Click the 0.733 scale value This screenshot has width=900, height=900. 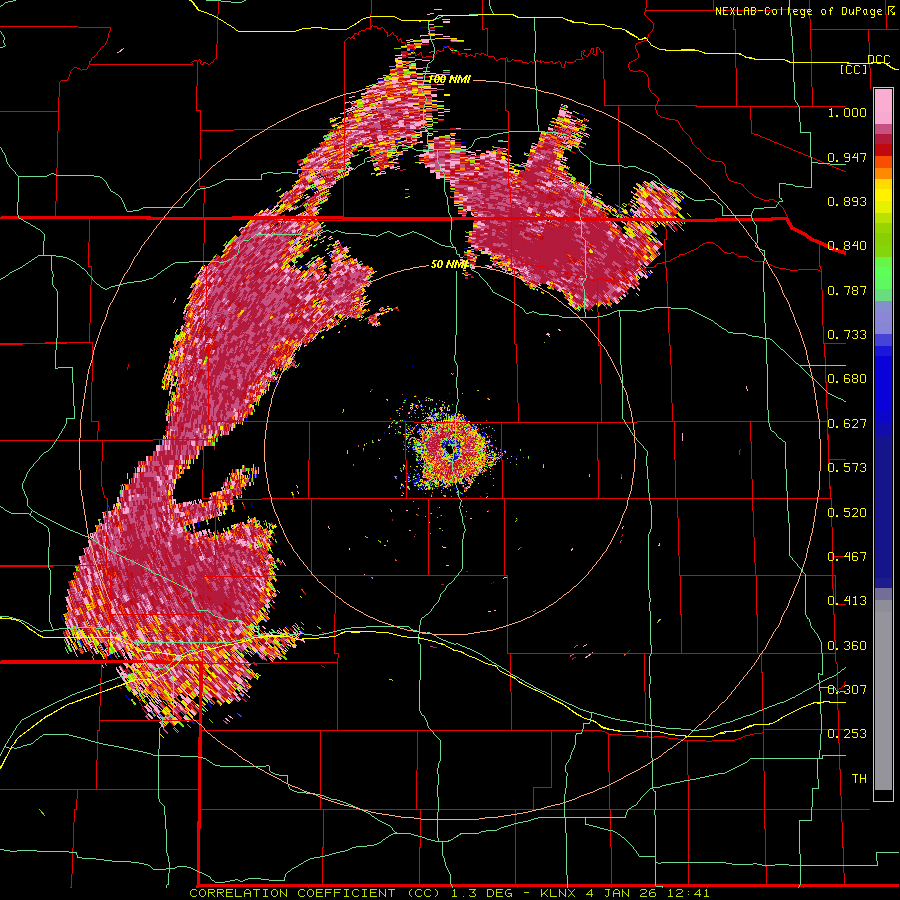tap(847, 335)
